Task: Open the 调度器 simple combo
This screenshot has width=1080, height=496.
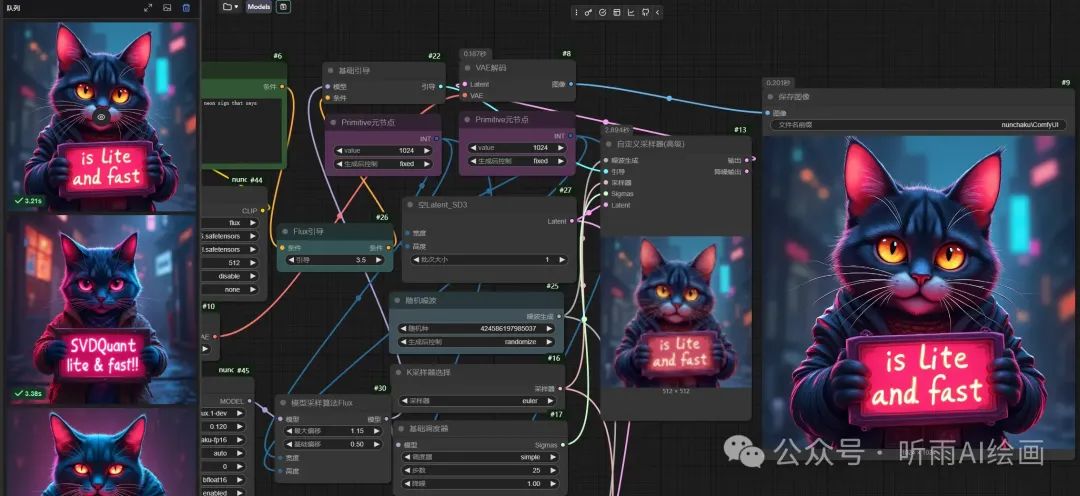Action: pyautogui.click(x=482, y=457)
